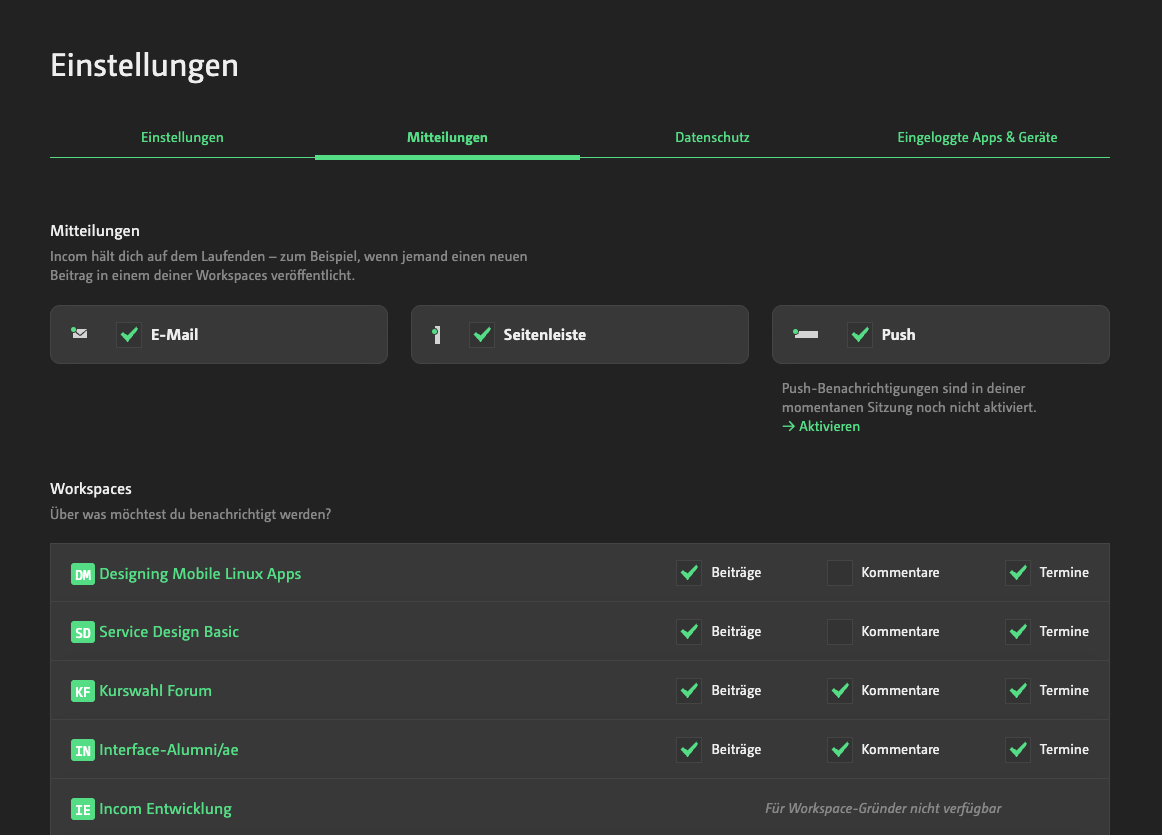Screen dimensions: 1162x835
Task: Open Eingeloggte Apps & Geräte tab
Action: click(977, 137)
